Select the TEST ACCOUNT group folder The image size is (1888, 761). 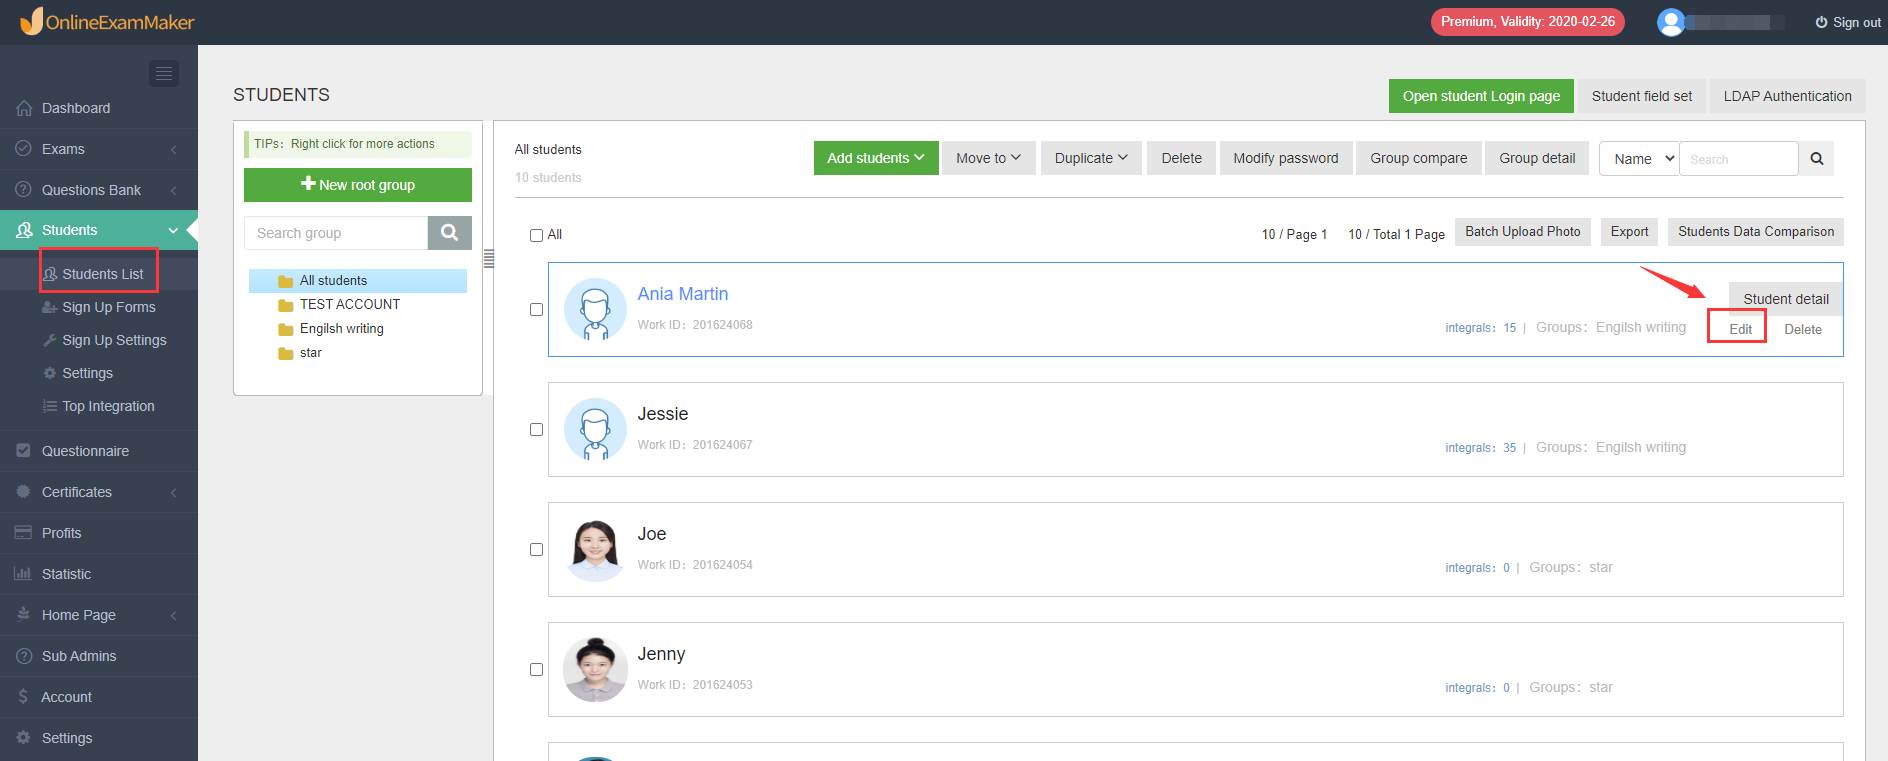[358, 305]
